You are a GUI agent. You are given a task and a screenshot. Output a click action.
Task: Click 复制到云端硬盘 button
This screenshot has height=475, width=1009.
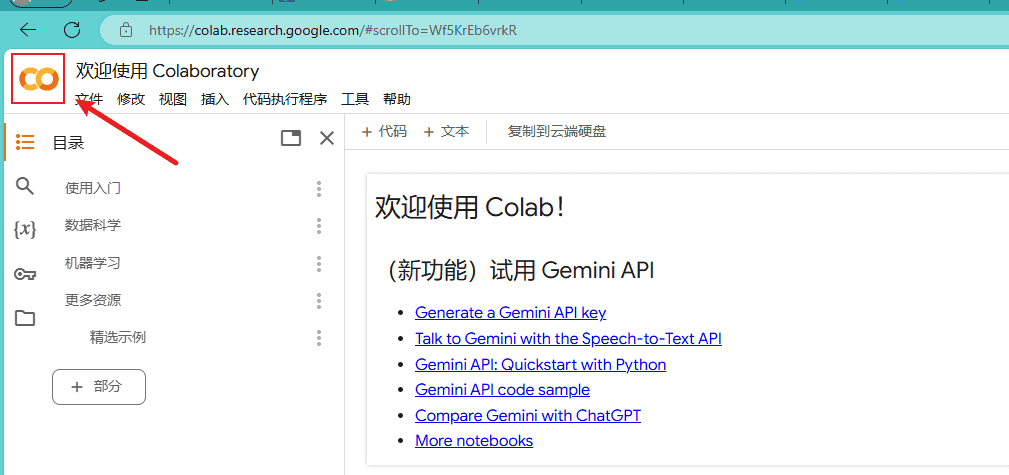coord(557,132)
